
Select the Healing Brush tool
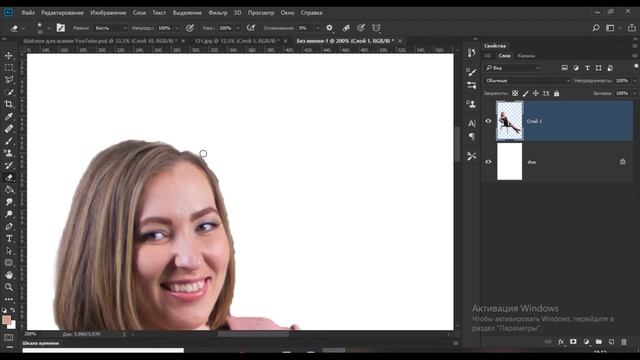point(9,129)
